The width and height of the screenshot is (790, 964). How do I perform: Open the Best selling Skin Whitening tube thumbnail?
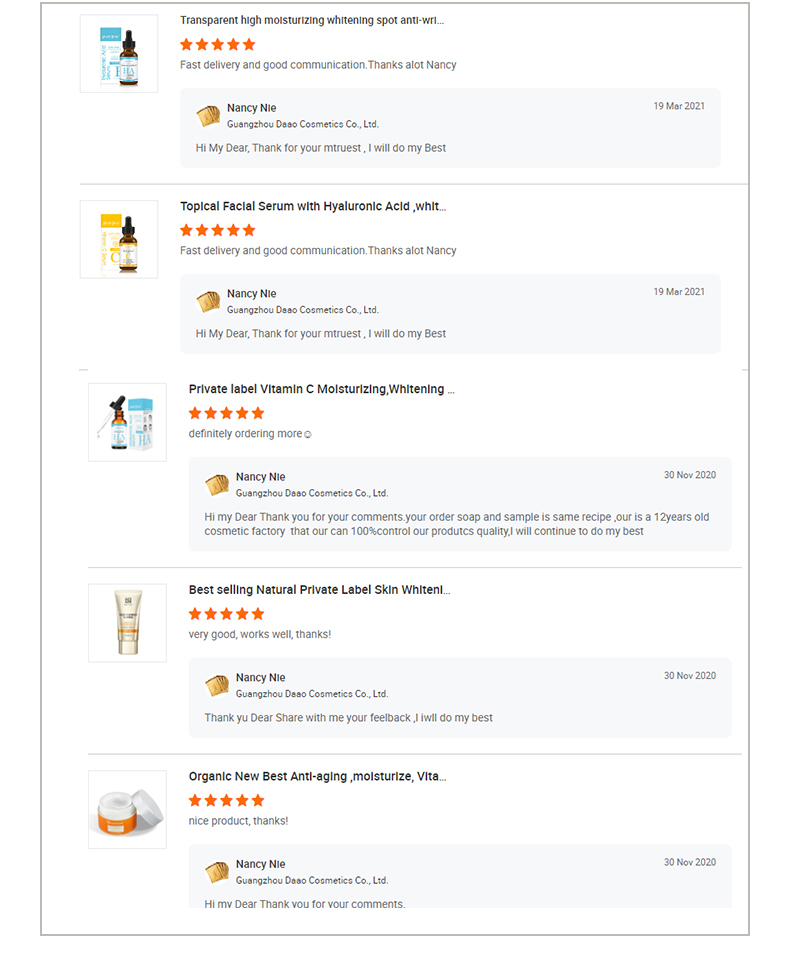coord(127,623)
